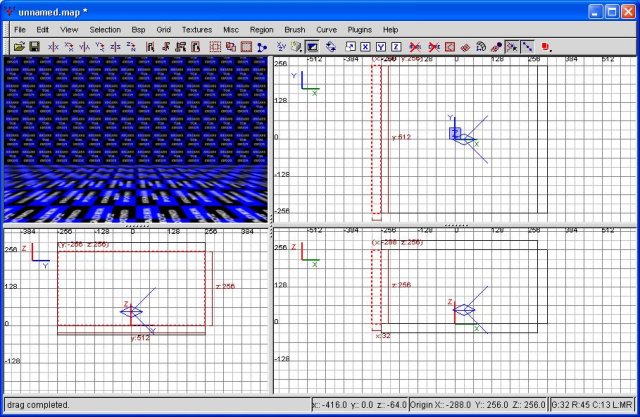Open the texture view mode dropdown
This screenshot has height=417, width=640.
coord(297,47)
